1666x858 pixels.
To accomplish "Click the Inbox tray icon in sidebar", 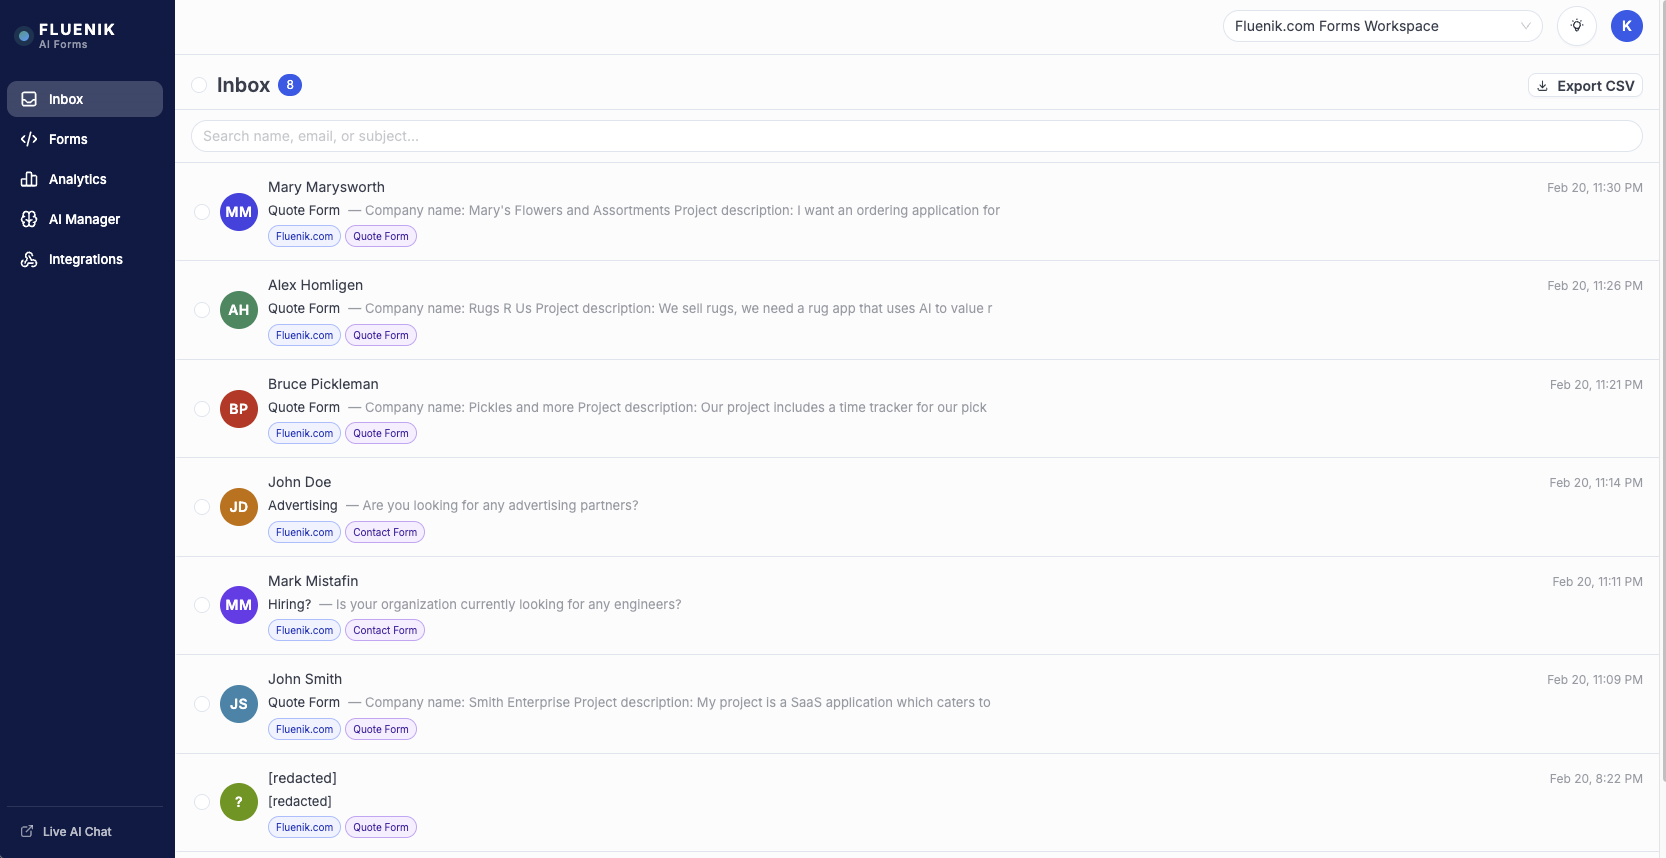I will pyautogui.click(x=29, y=99).
